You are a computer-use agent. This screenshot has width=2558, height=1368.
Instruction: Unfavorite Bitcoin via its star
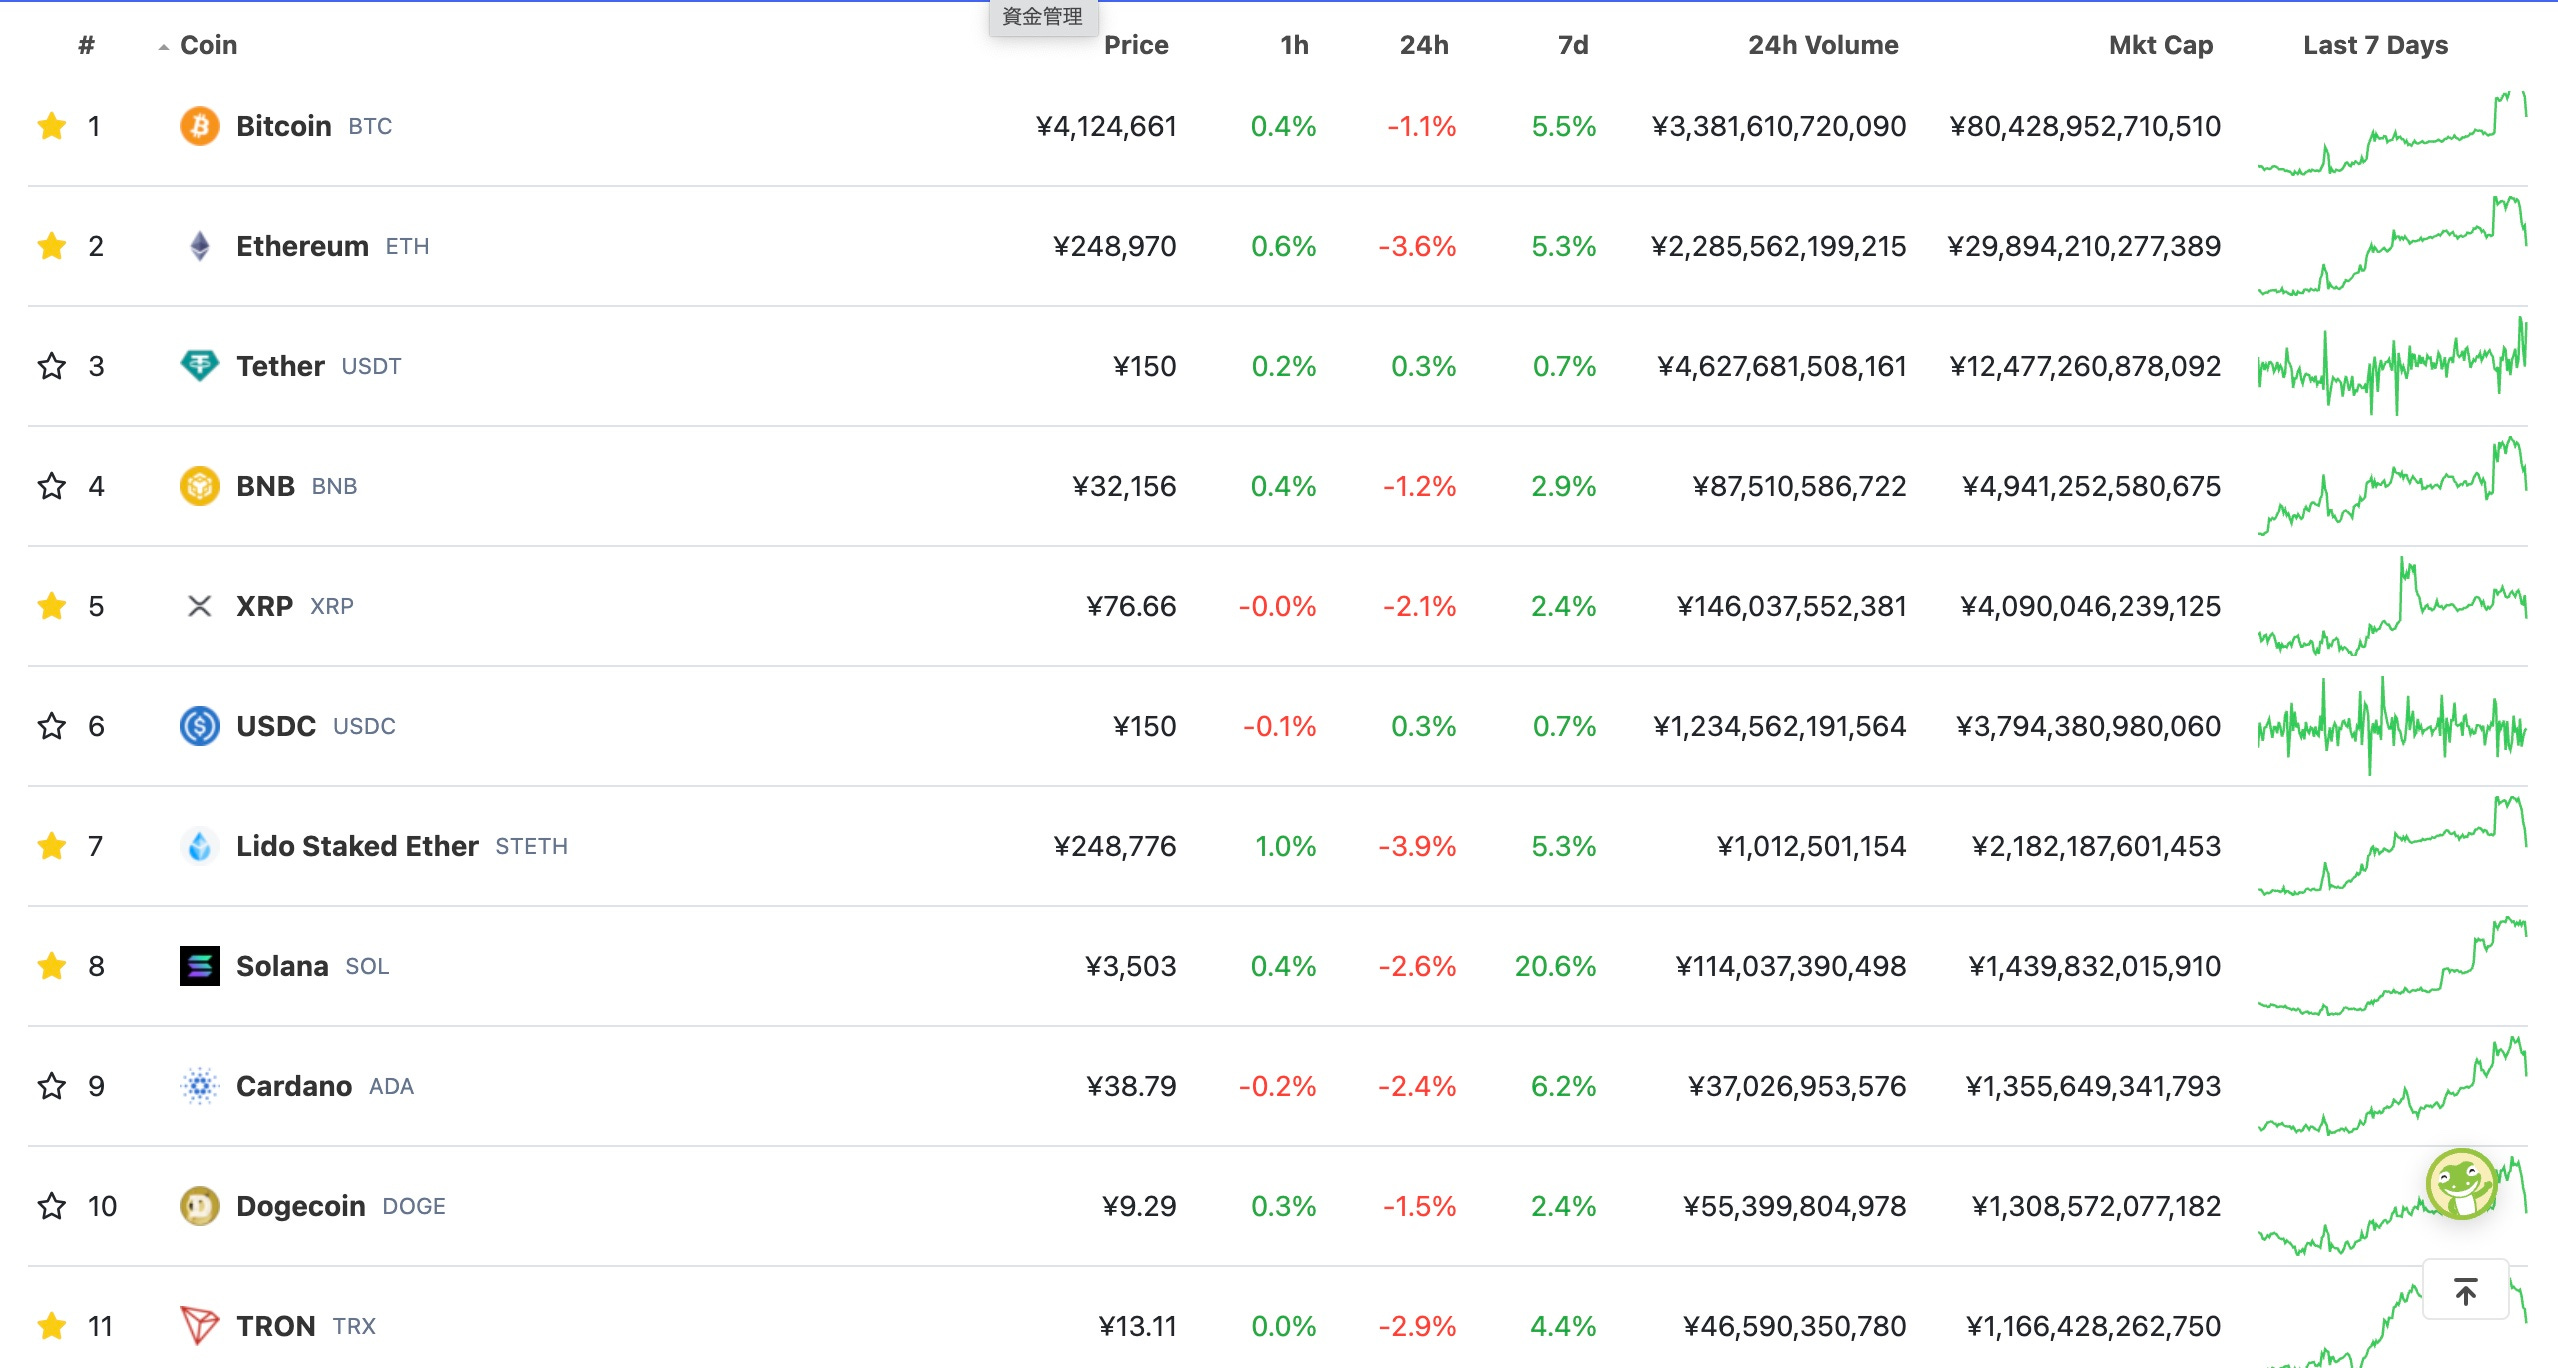coord(52,126)
